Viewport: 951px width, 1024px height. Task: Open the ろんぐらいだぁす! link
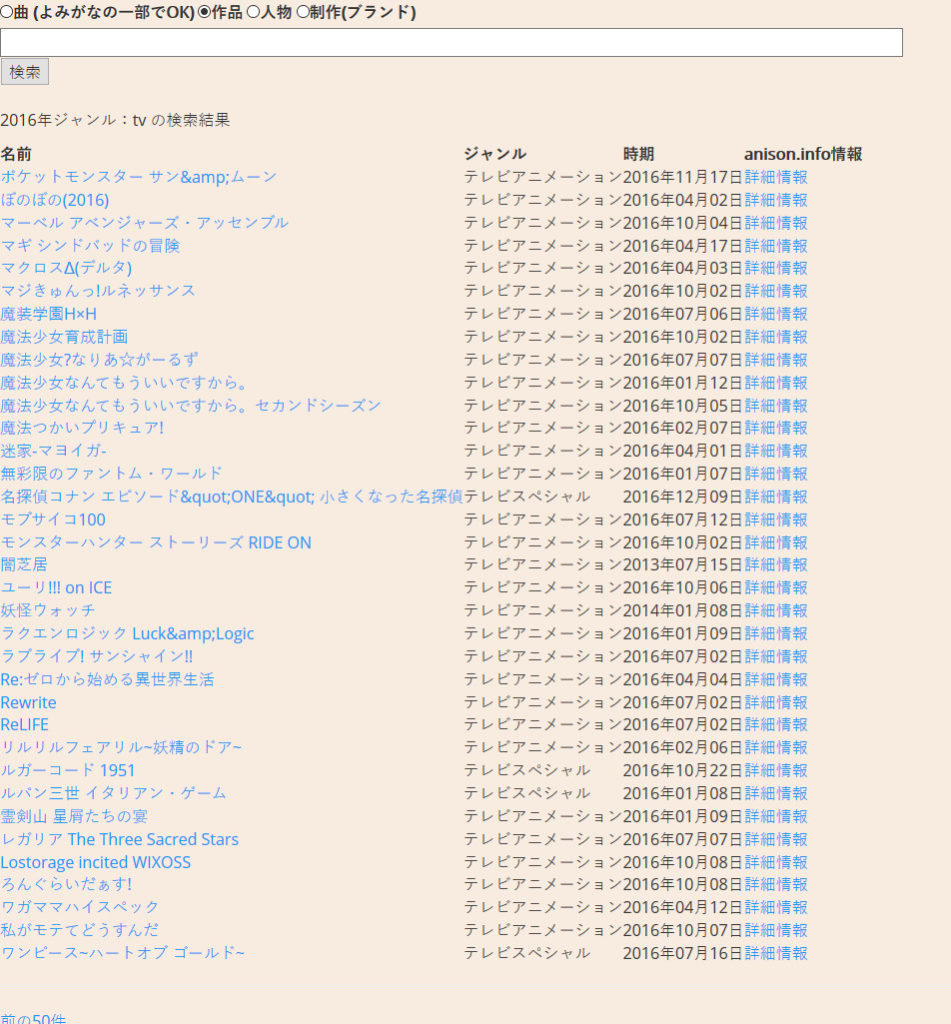pos(67,884)
